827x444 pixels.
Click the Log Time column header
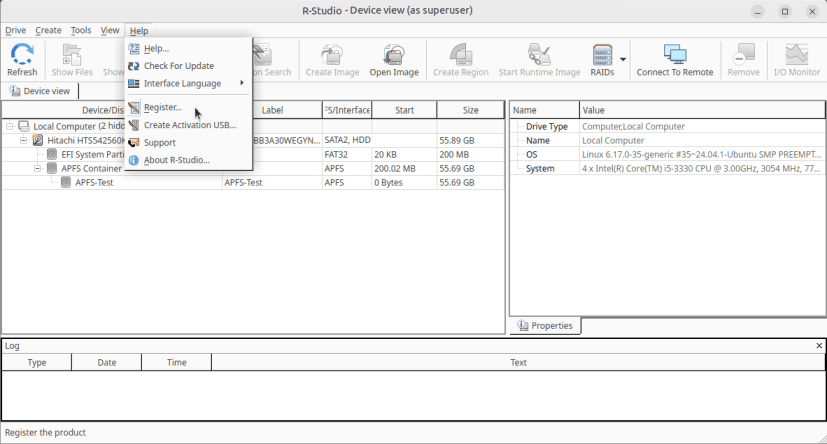click(x=176, y=362)
